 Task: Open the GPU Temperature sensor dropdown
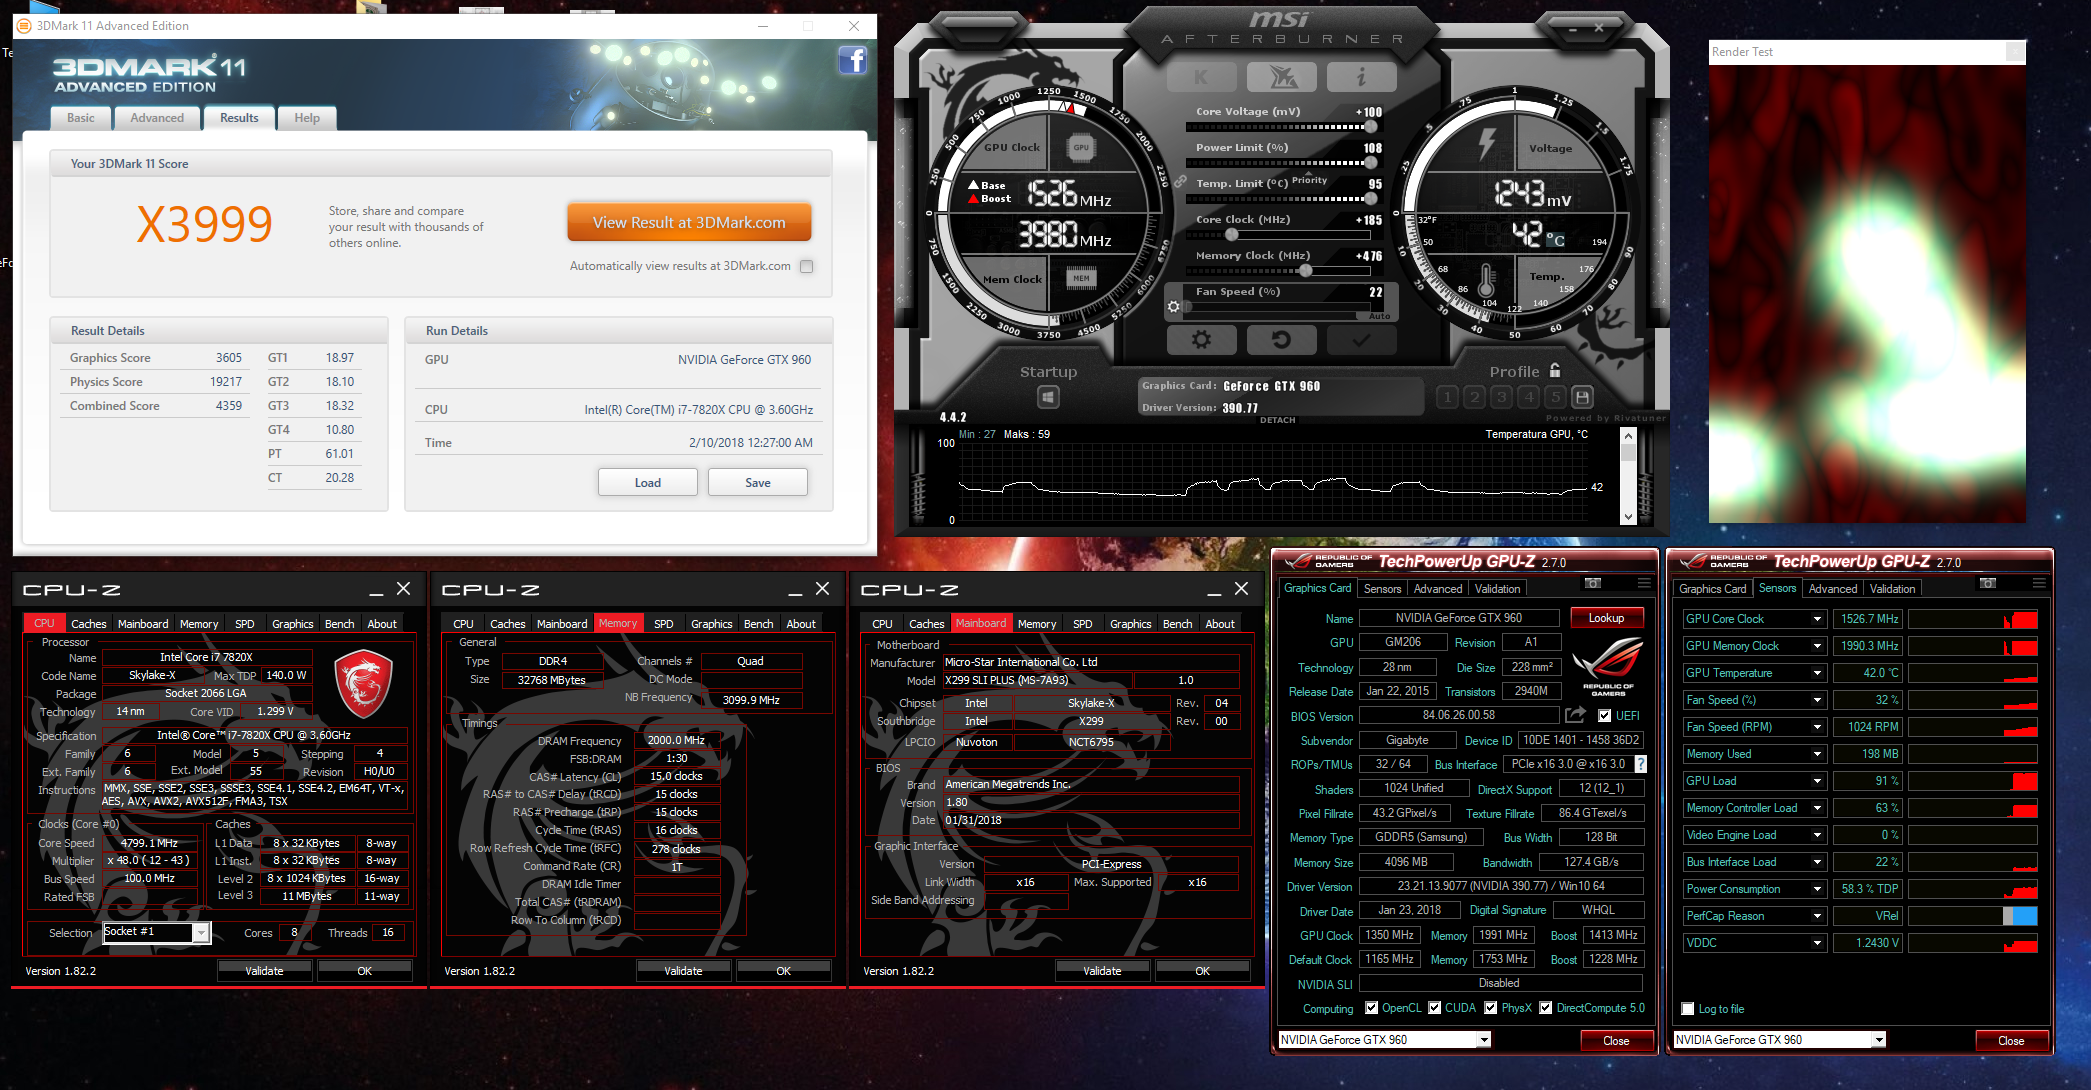[1817, 673]
